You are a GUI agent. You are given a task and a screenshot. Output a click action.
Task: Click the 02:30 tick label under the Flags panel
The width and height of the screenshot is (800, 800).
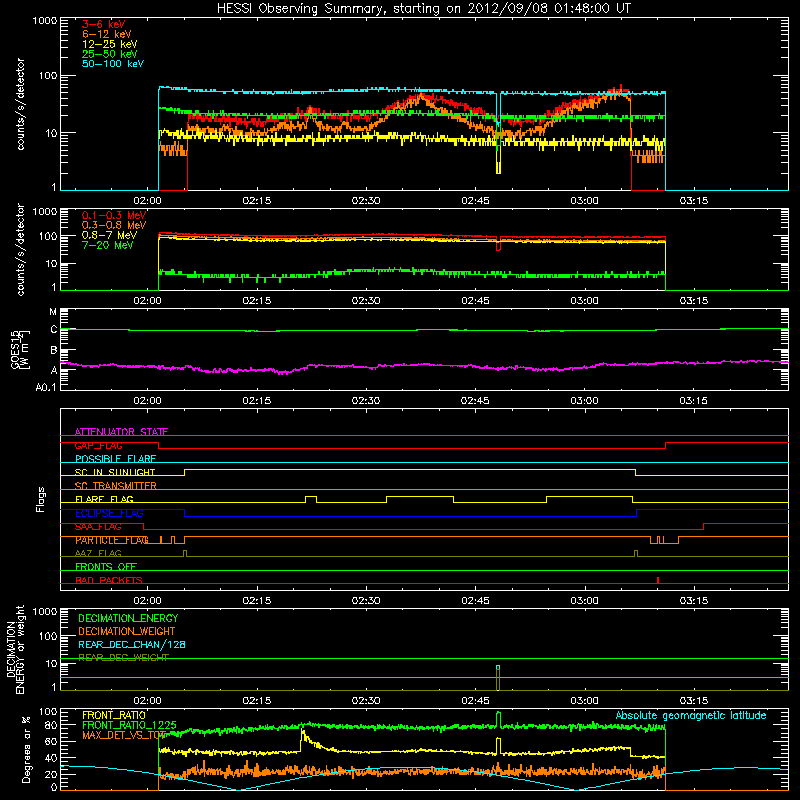pyautogui.click(x=366, y=601)
